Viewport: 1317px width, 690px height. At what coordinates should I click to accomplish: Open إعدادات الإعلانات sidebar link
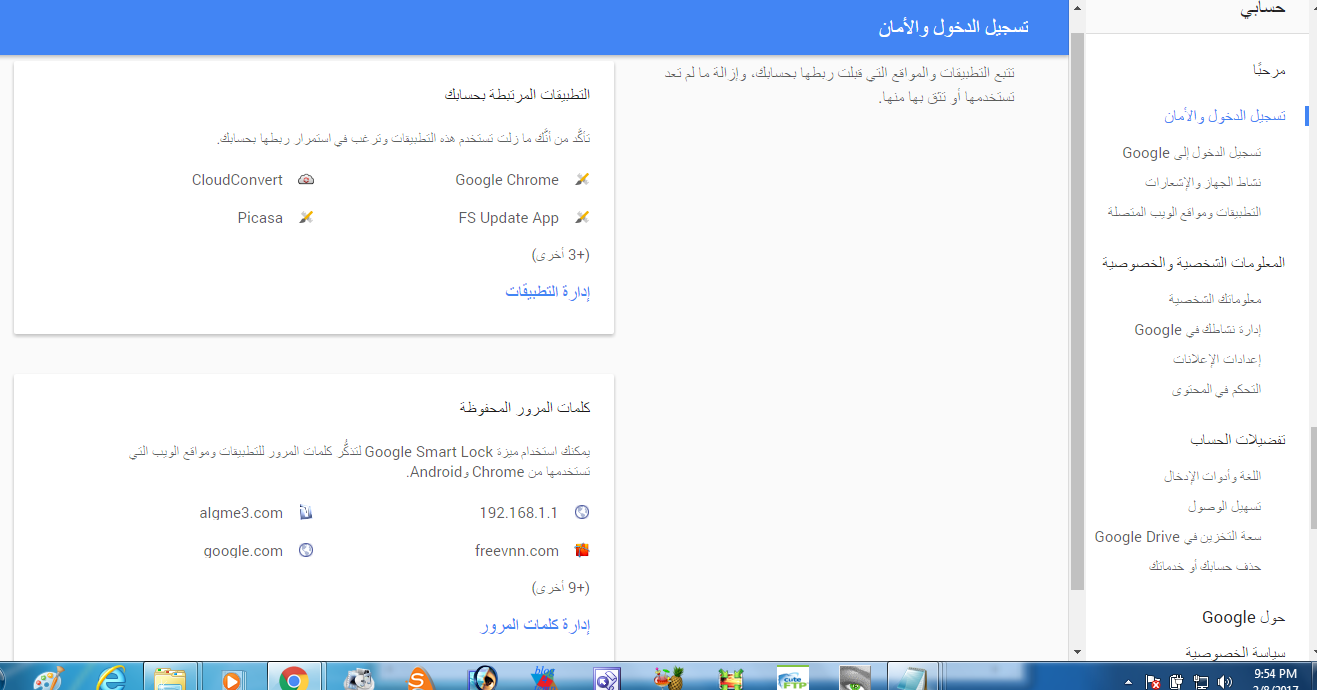1217,360
